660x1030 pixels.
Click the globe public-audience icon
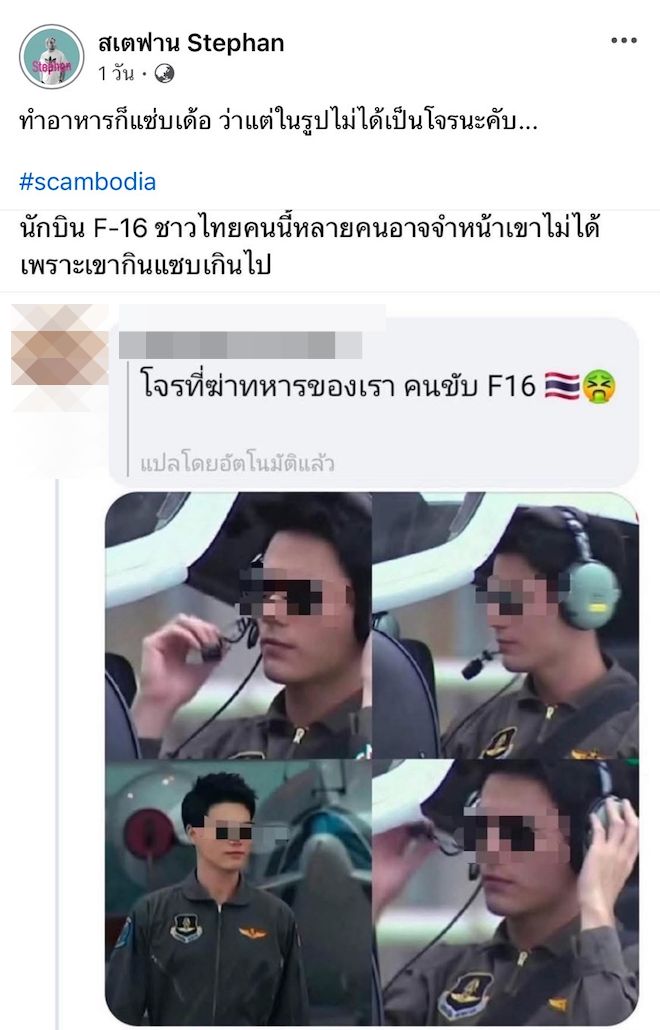point(164,74)
